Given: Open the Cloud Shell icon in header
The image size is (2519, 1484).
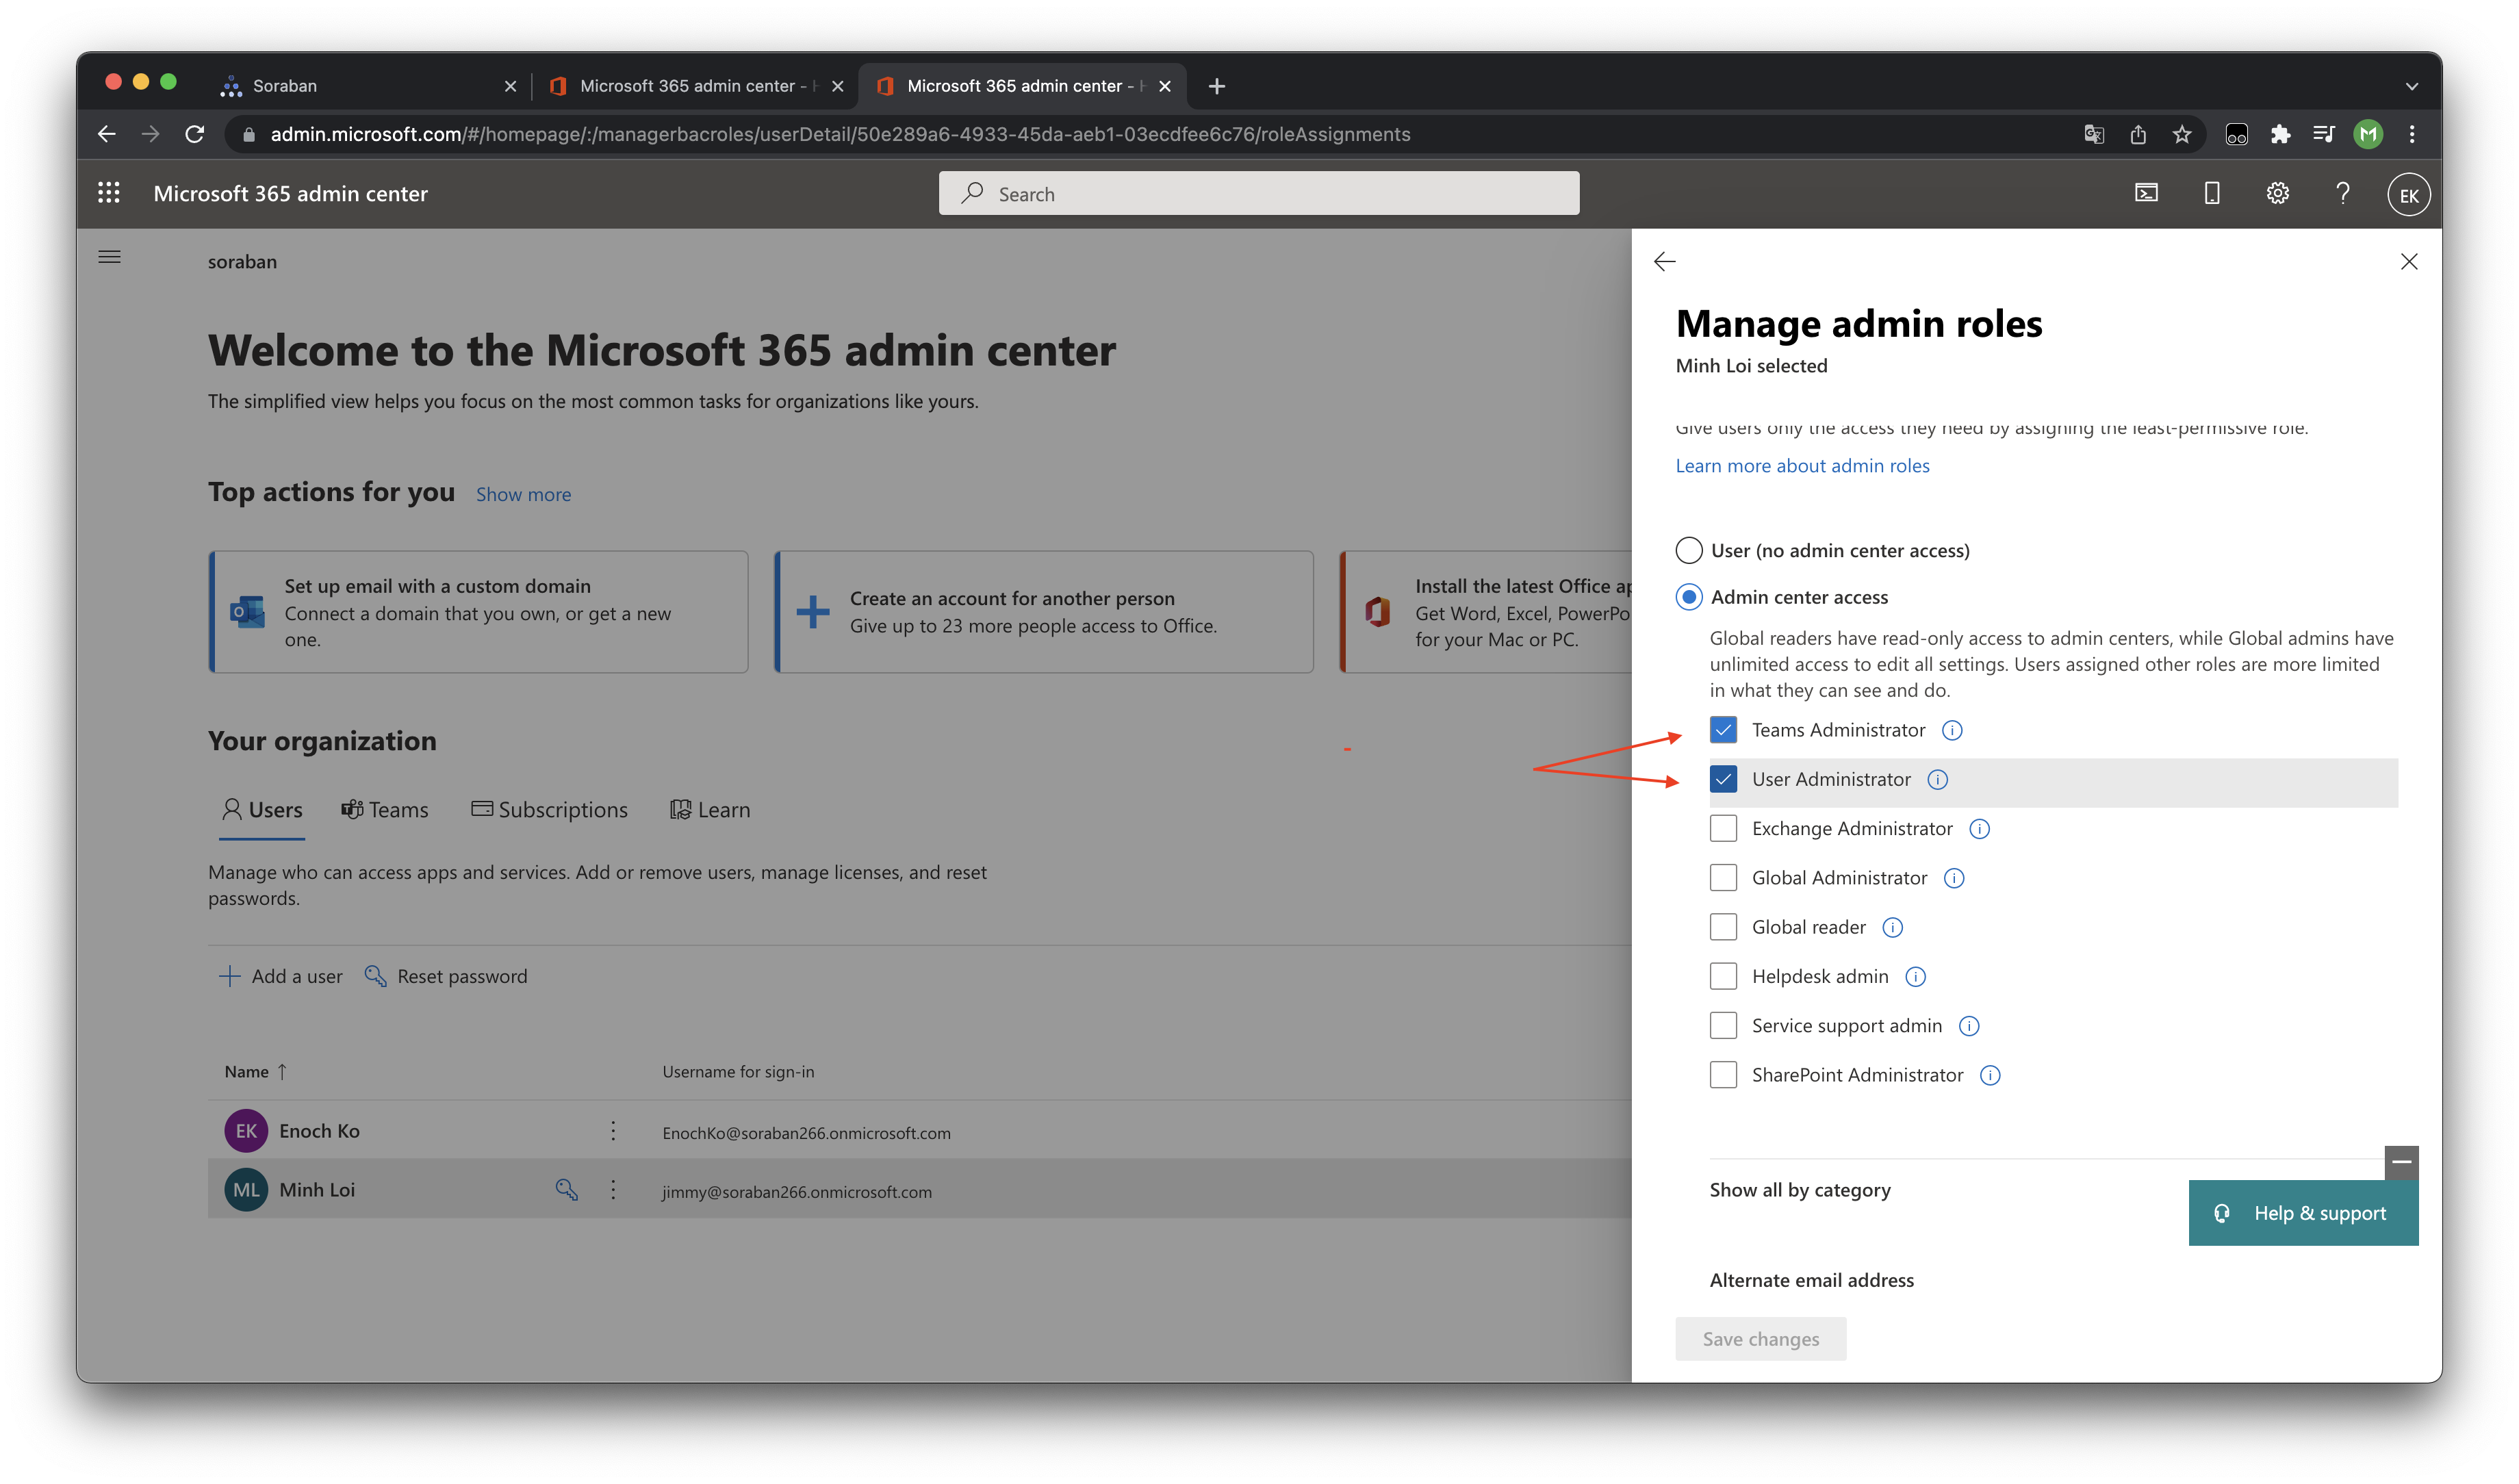Looking at the screenshot, I should (x=2146, y=193).
